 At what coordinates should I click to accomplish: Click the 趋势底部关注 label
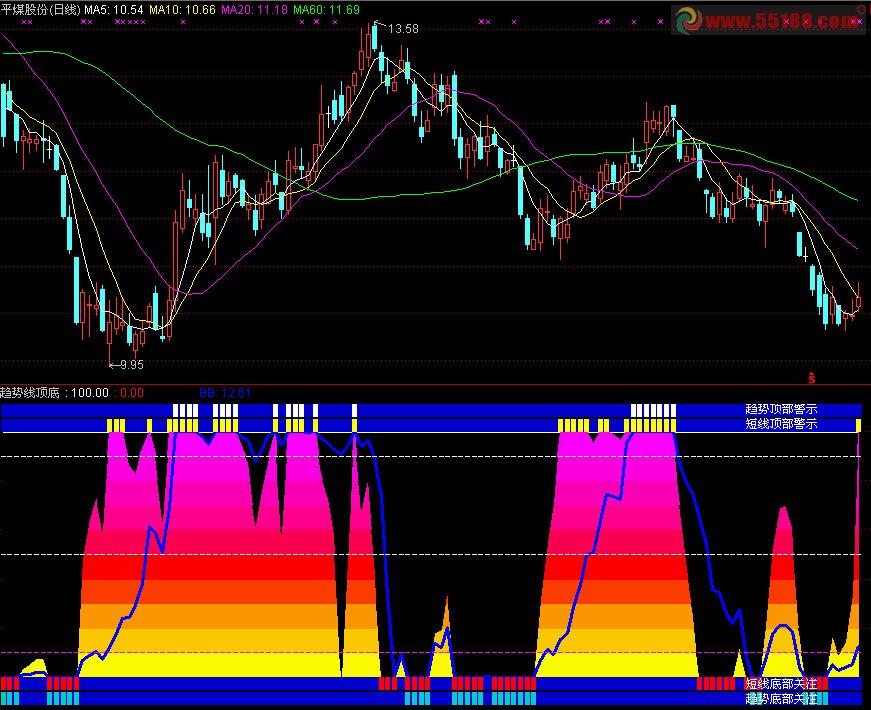[x=781, y=698]
